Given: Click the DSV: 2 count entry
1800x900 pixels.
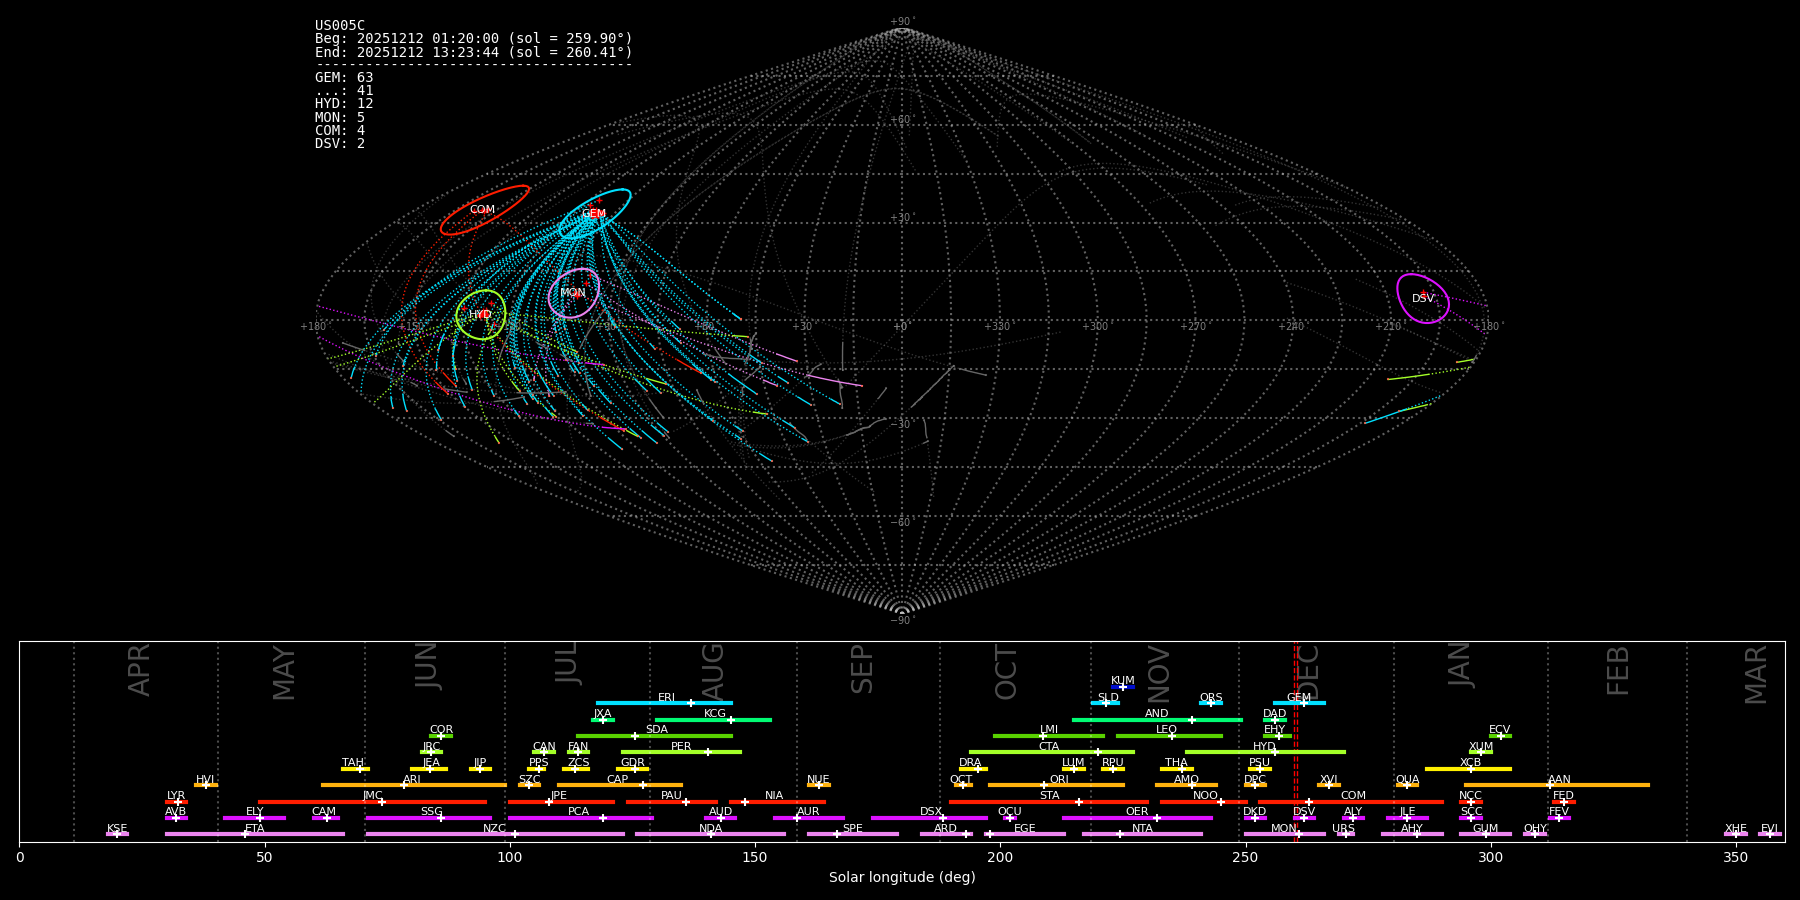Looking at the screenshot, I should pos(340,144).
